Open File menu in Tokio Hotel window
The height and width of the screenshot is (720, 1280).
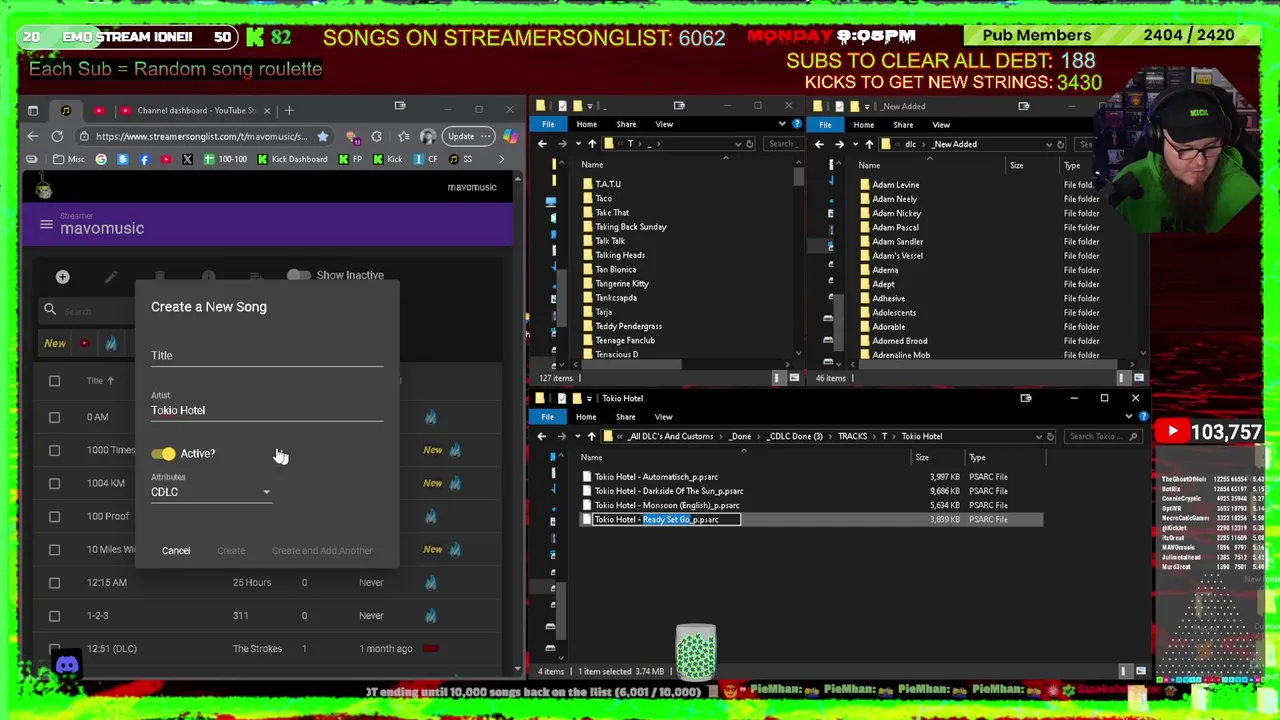pos(548,417)
